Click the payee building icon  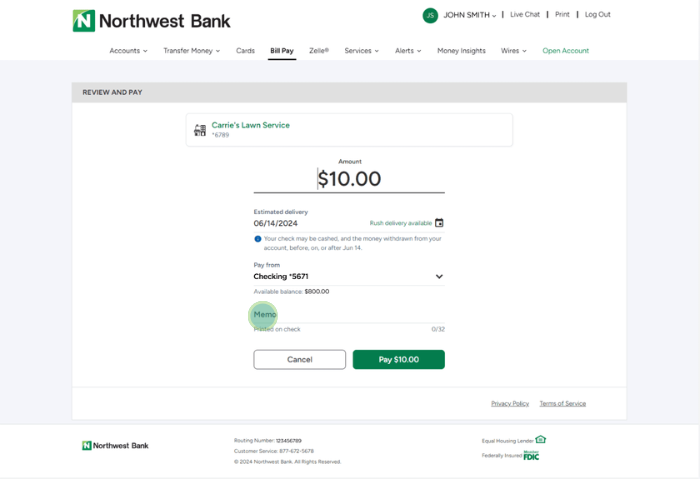tap(200, 130)
